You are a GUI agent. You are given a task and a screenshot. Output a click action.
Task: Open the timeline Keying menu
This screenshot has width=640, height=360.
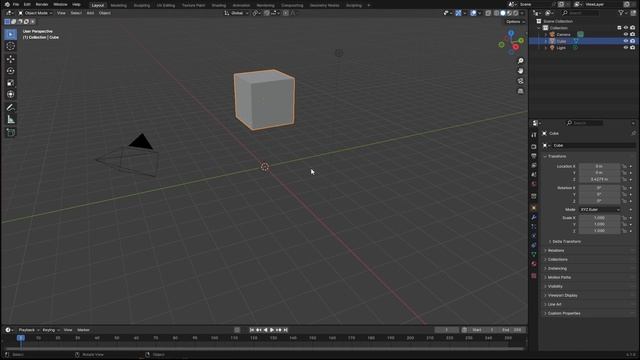click(x=51, y=330)
